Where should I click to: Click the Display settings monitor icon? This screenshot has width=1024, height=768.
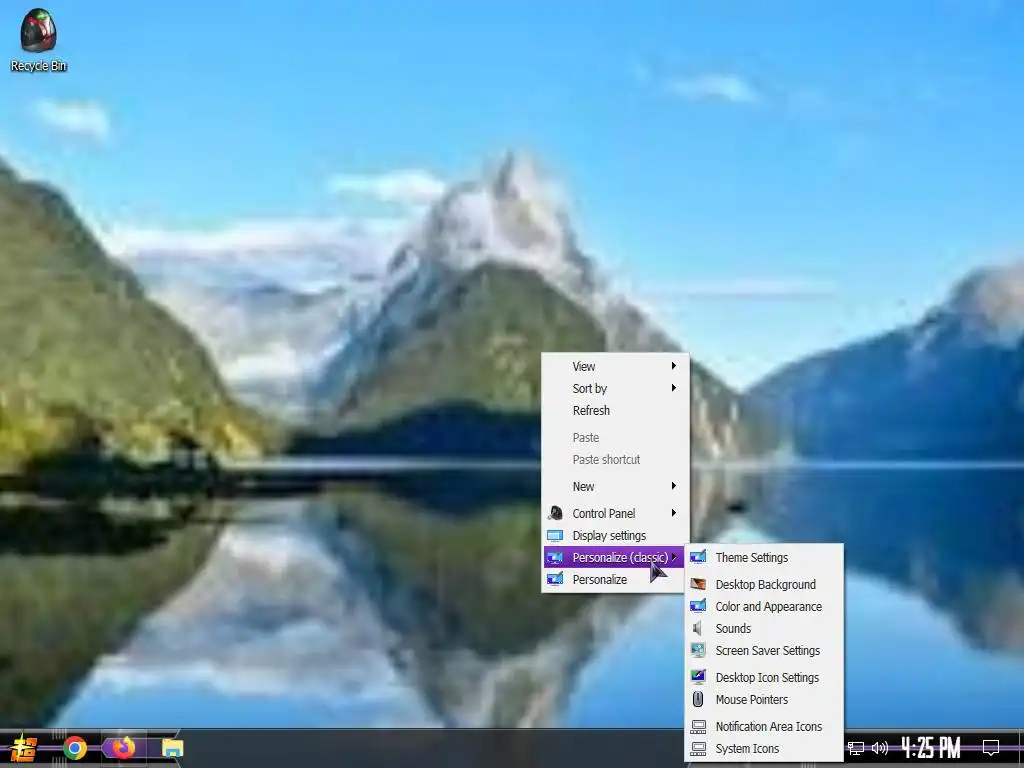coord(555,536)
